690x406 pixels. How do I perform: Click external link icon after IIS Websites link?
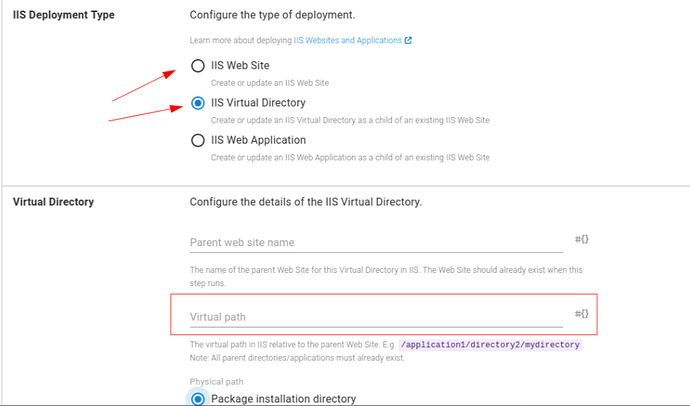(x=408, y=41)
